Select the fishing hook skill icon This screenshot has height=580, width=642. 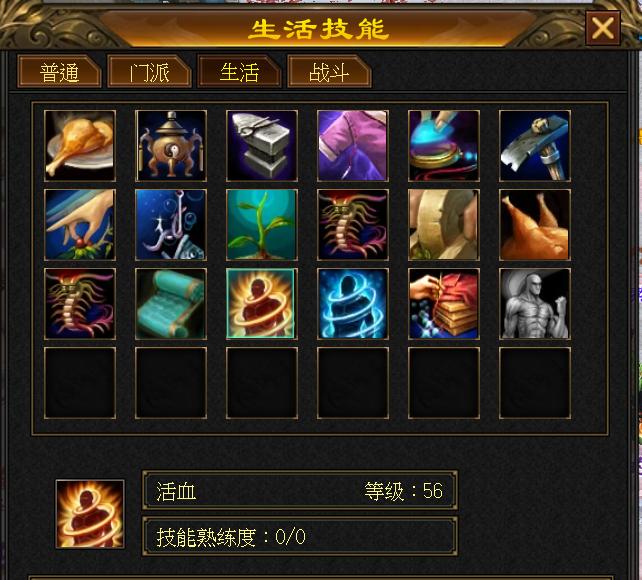(171, 225)
